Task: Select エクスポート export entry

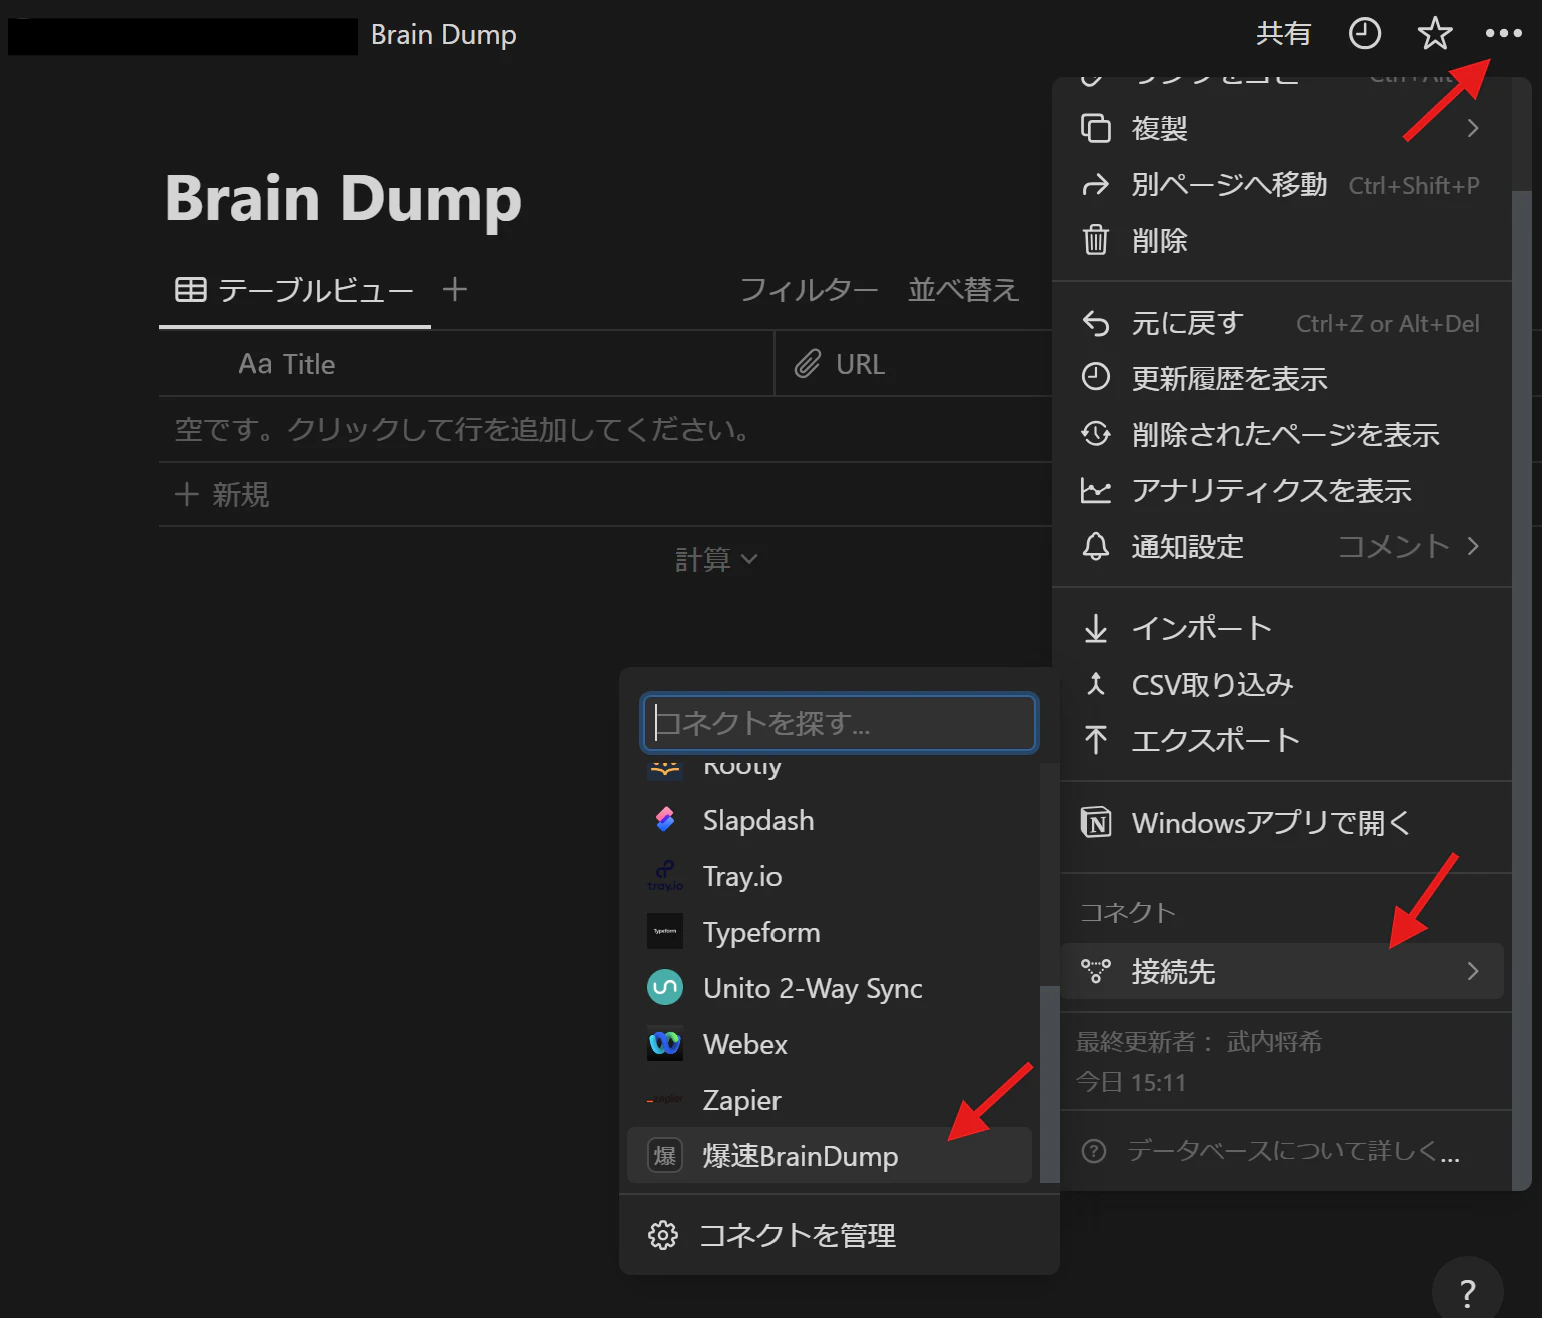Action: (1282, 740)
